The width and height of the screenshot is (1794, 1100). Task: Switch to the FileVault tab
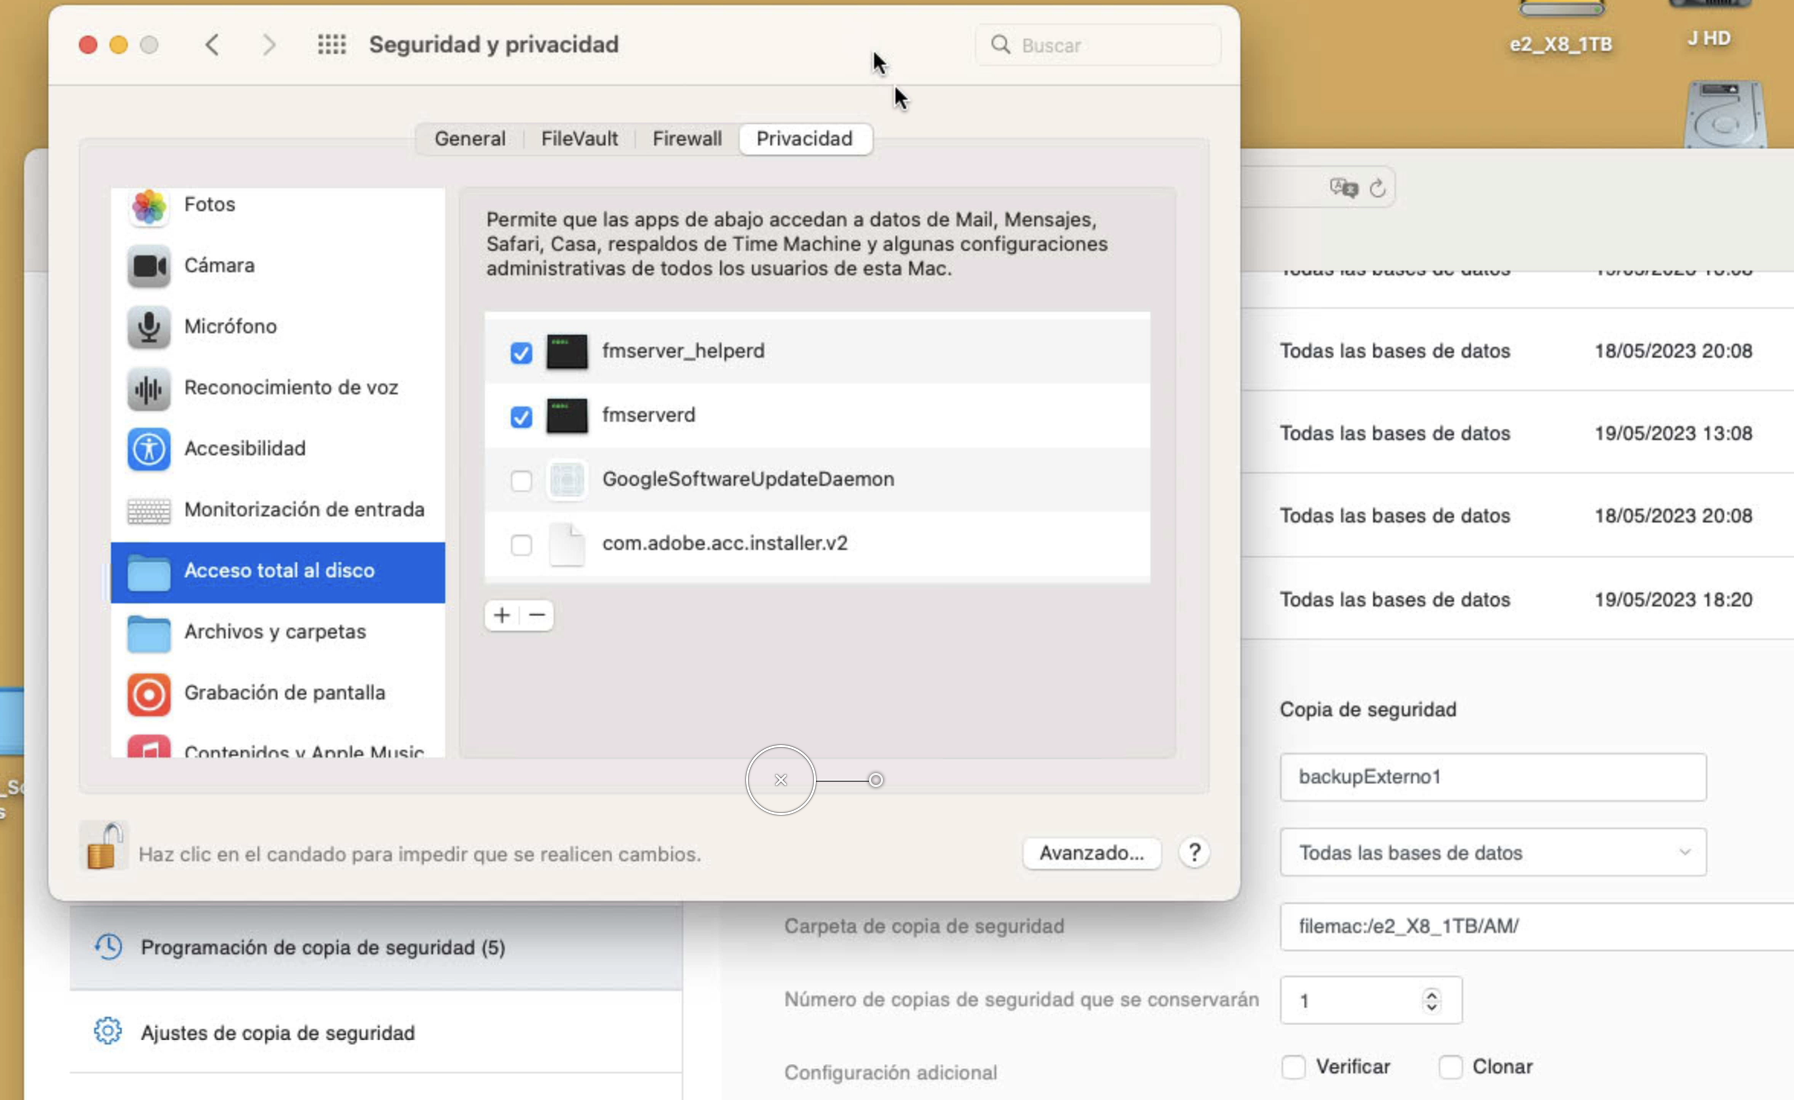tap(579, 138)
